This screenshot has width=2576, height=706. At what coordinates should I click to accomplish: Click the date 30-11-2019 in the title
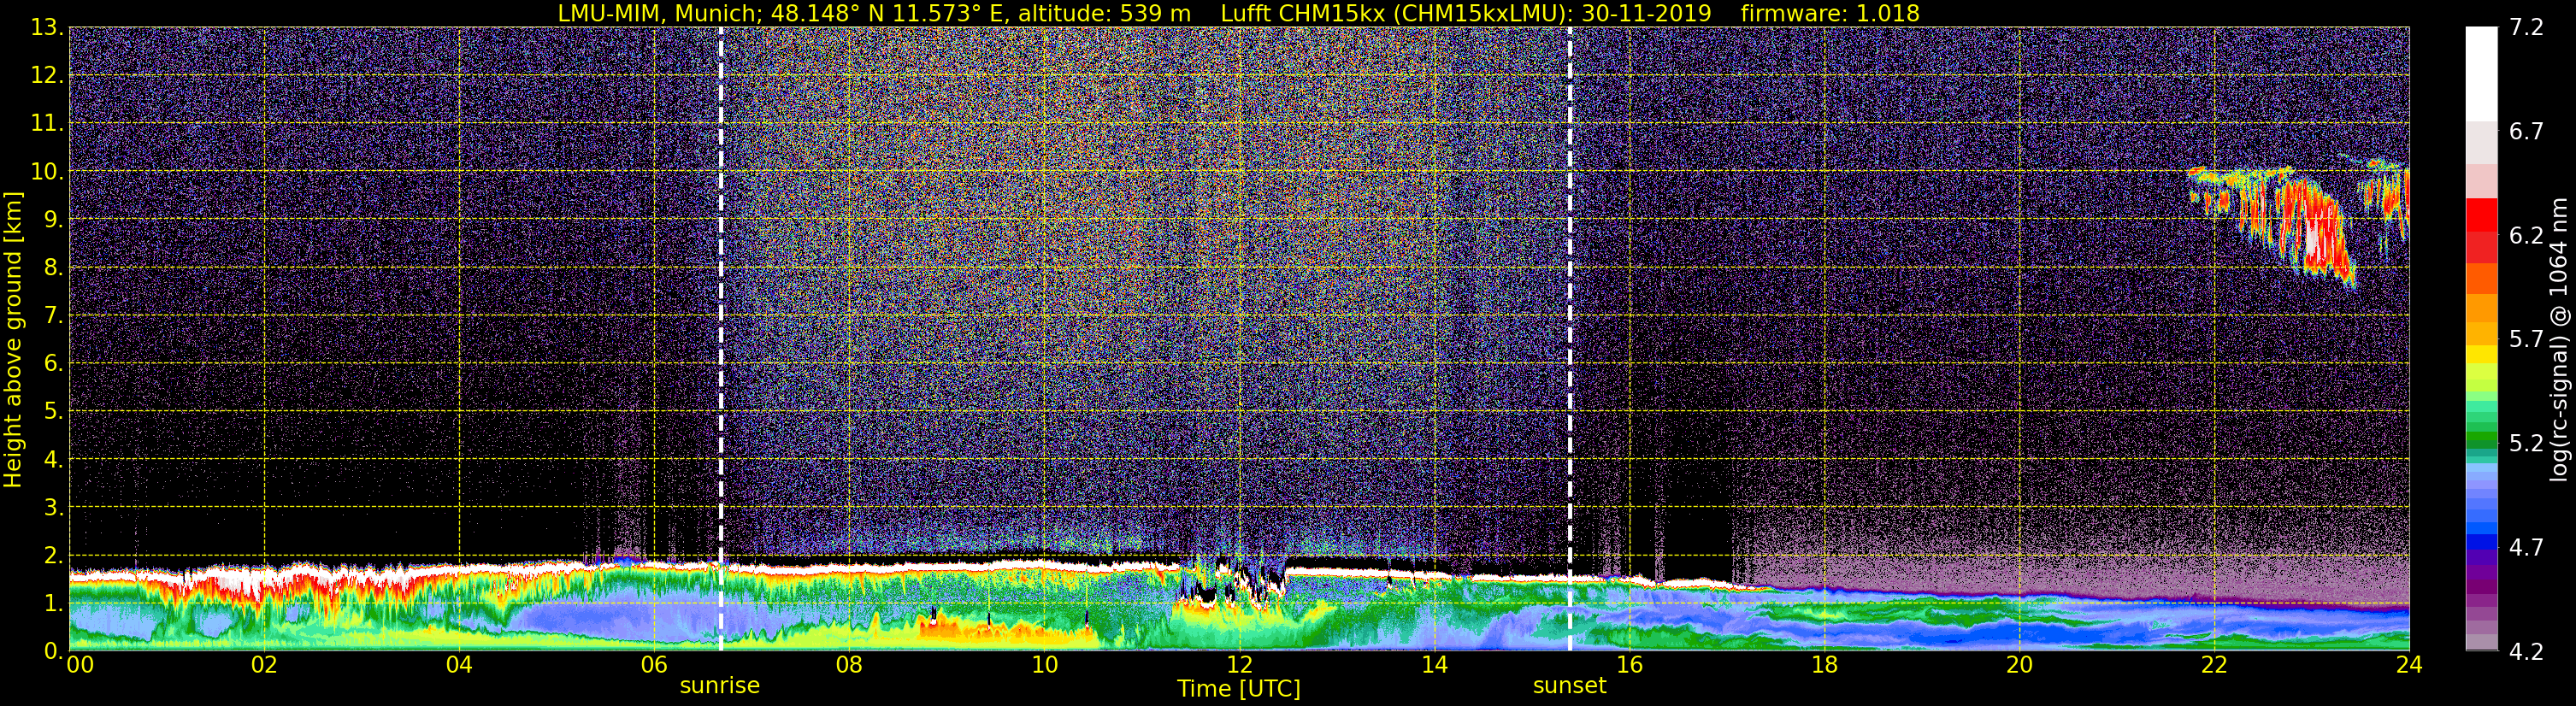[x=1646, y=13]
